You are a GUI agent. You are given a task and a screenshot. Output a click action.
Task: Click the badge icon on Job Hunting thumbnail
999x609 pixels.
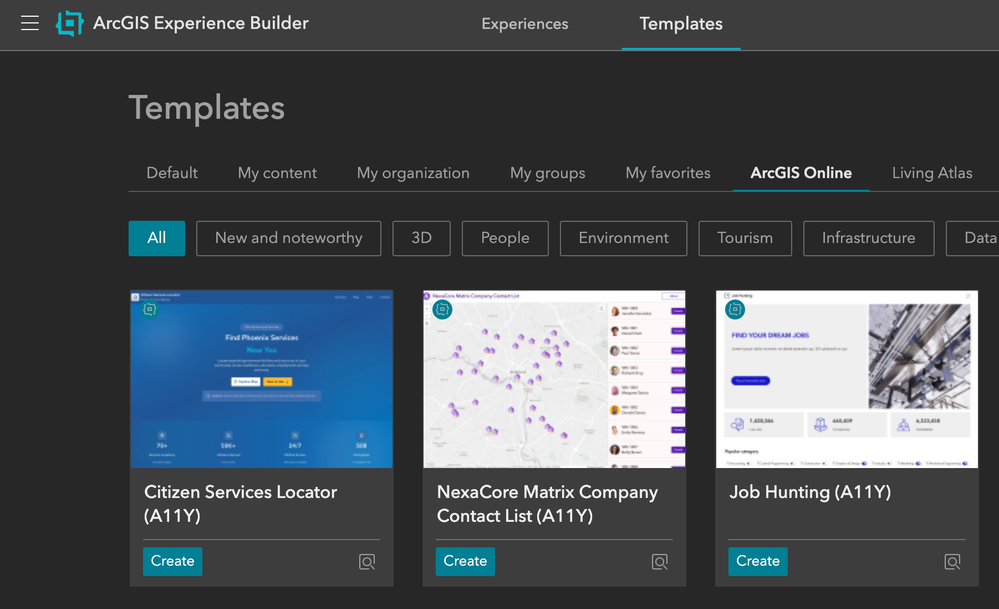coord(735,310)
